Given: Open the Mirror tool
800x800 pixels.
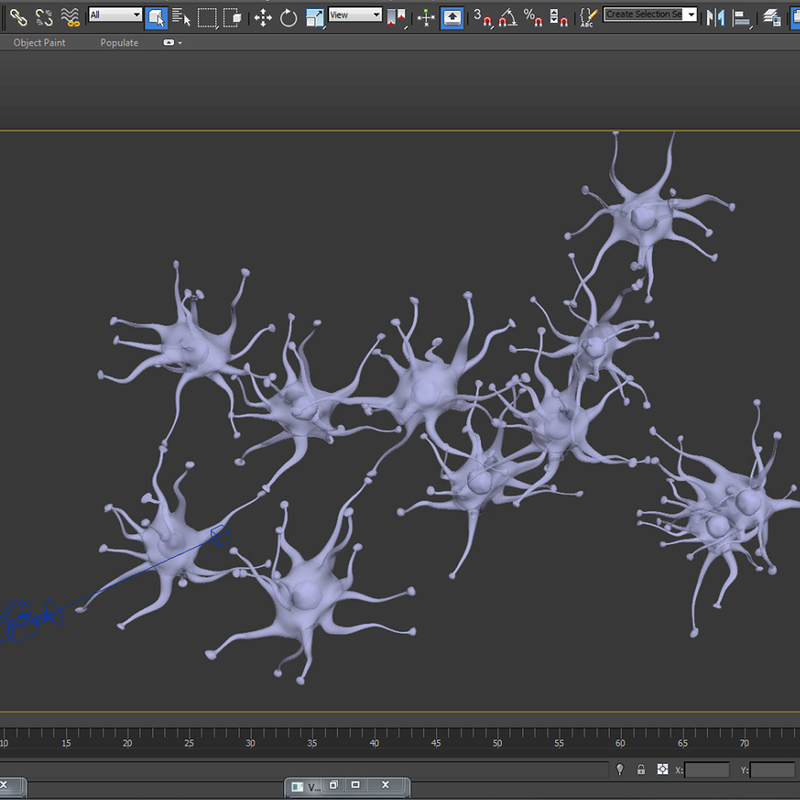Looking at the screenshot, I should pos(715,15).
